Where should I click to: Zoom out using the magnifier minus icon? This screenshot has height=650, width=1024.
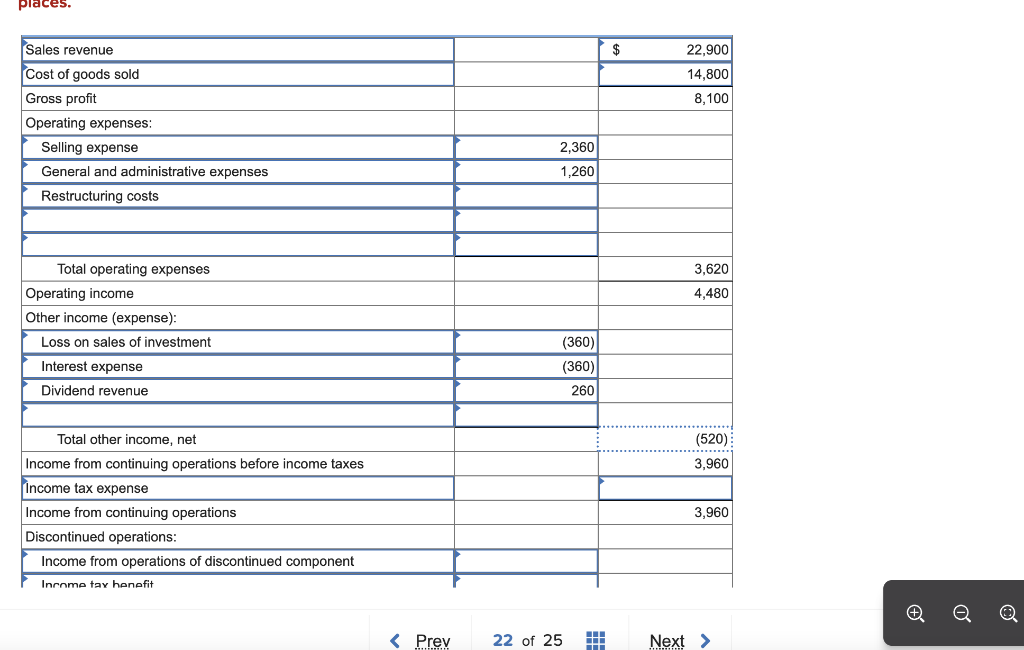961,613
